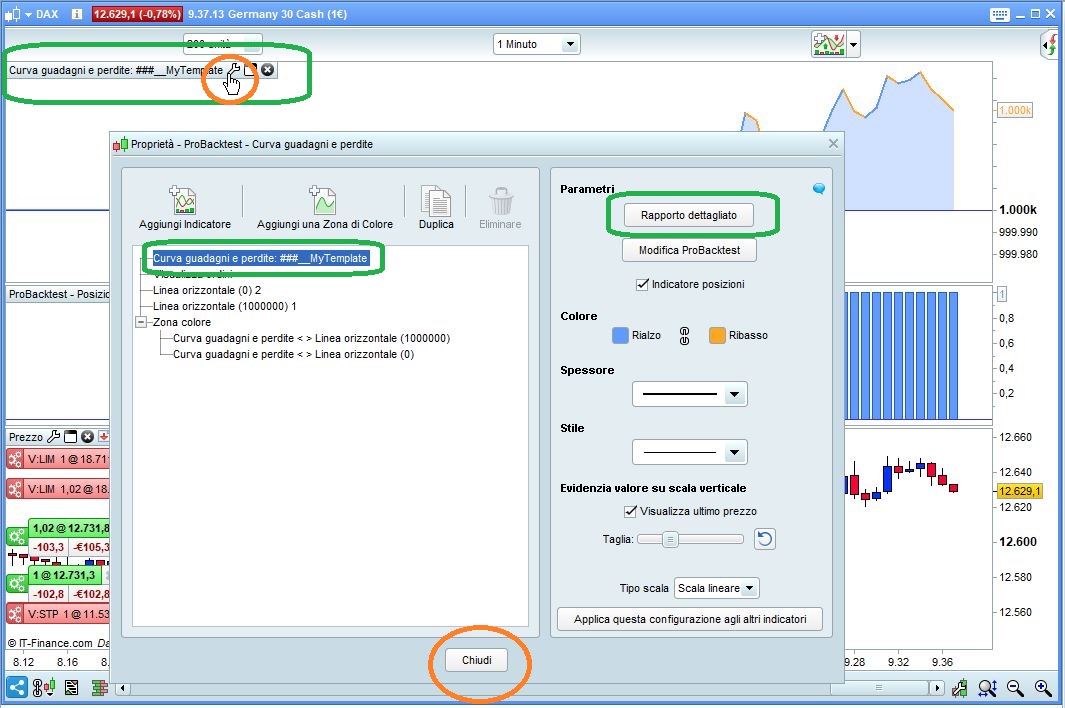Close the Prezzo panel with X icon

point(87,436)
